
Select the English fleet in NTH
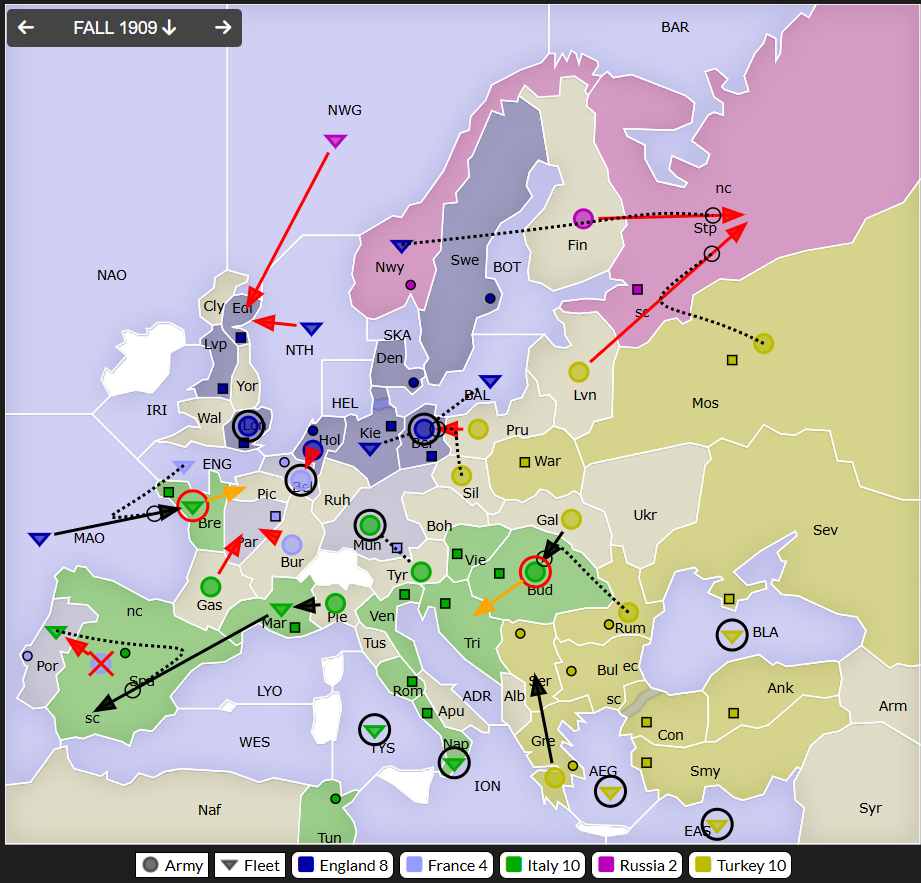[311, 328]
